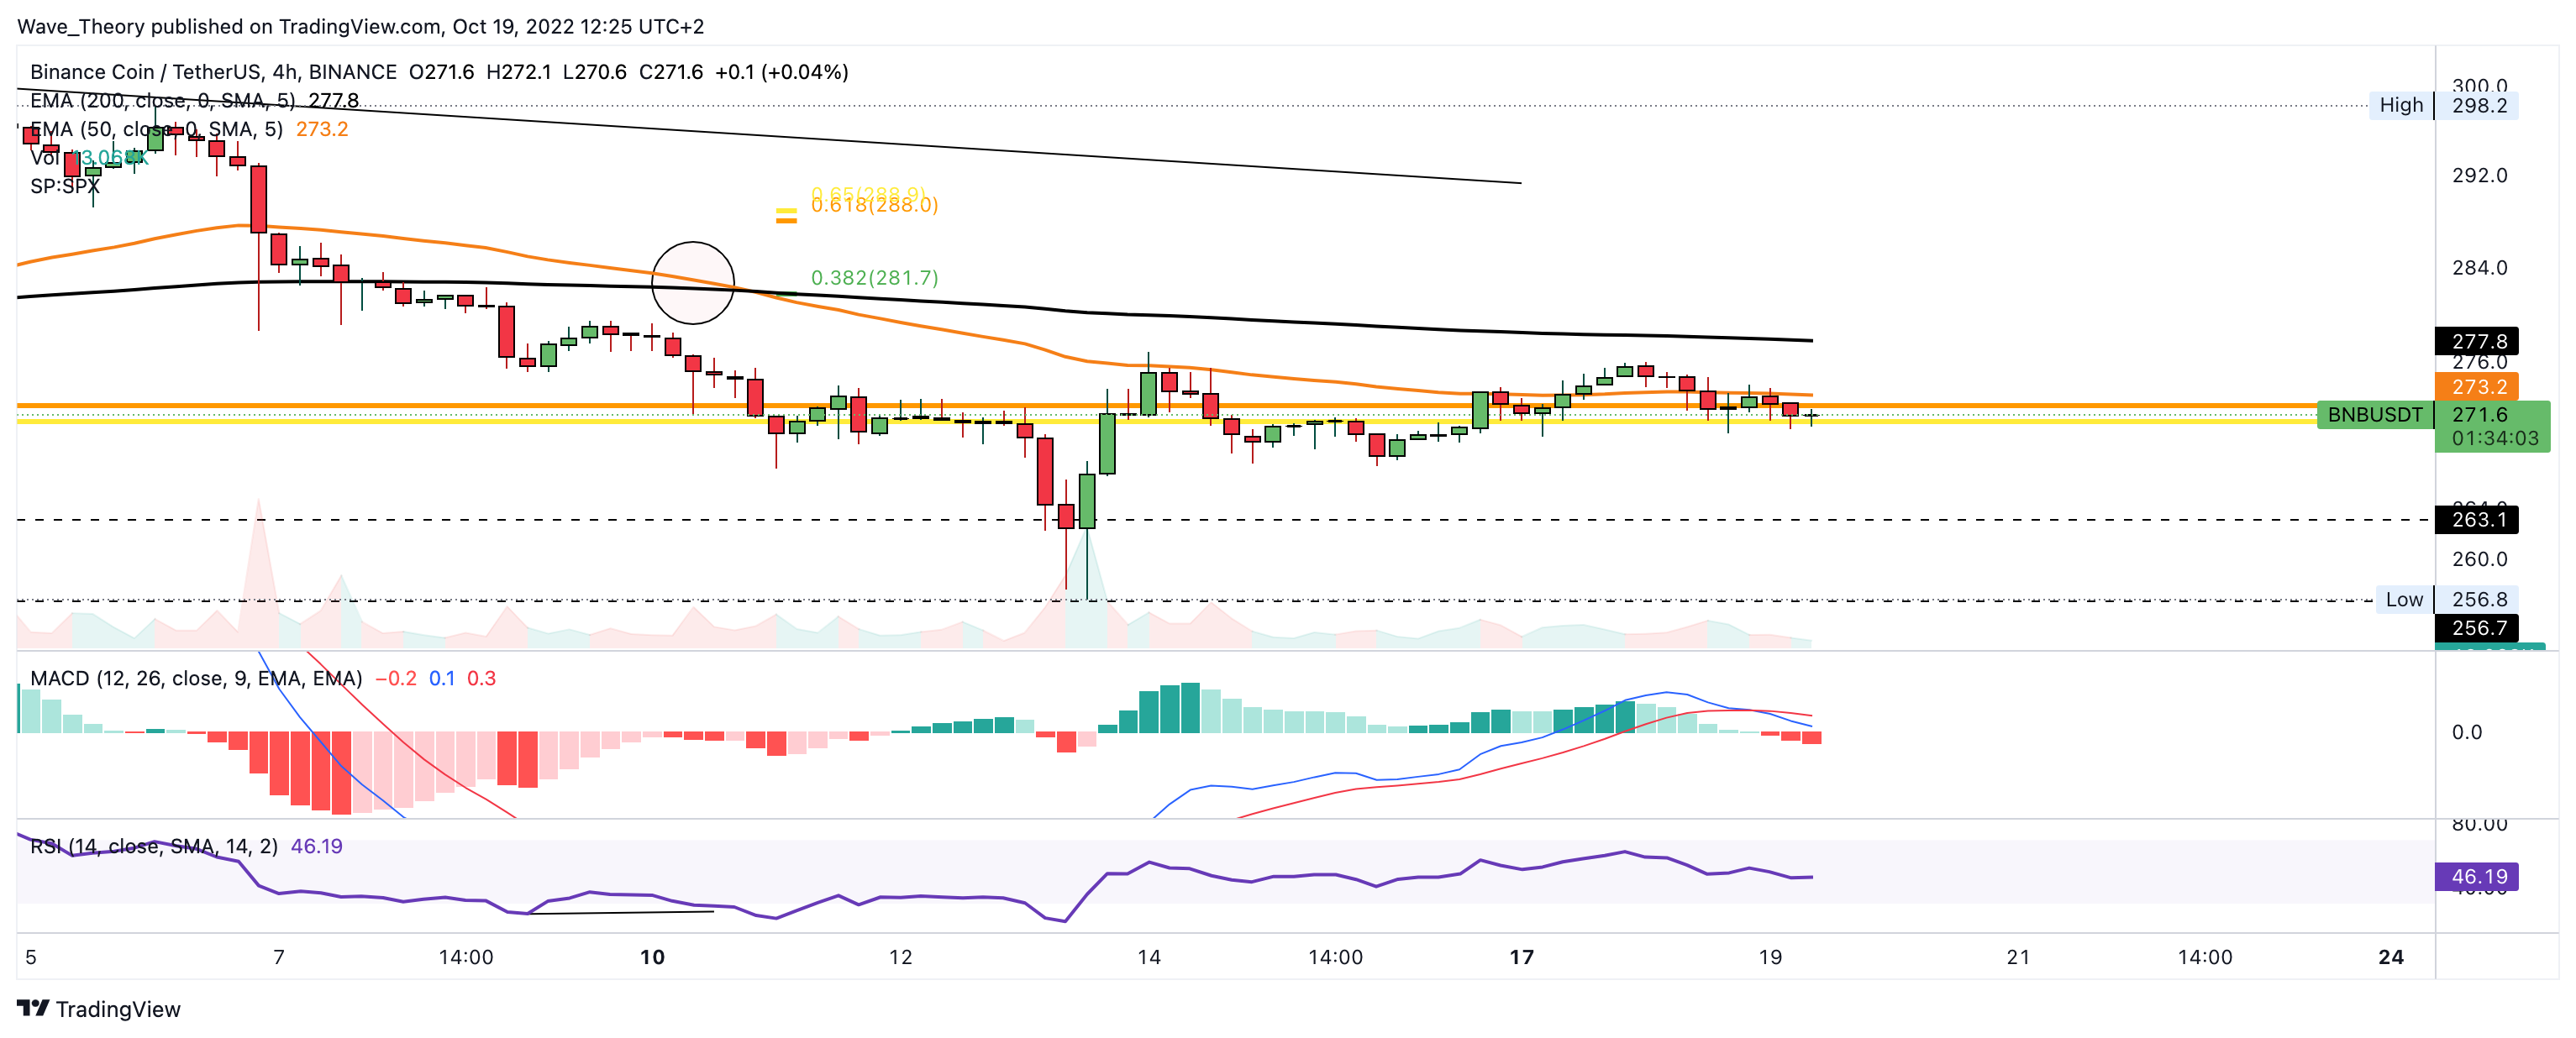
Task: Click the BNBUSDT green price tag
Action: [2374, 415]
